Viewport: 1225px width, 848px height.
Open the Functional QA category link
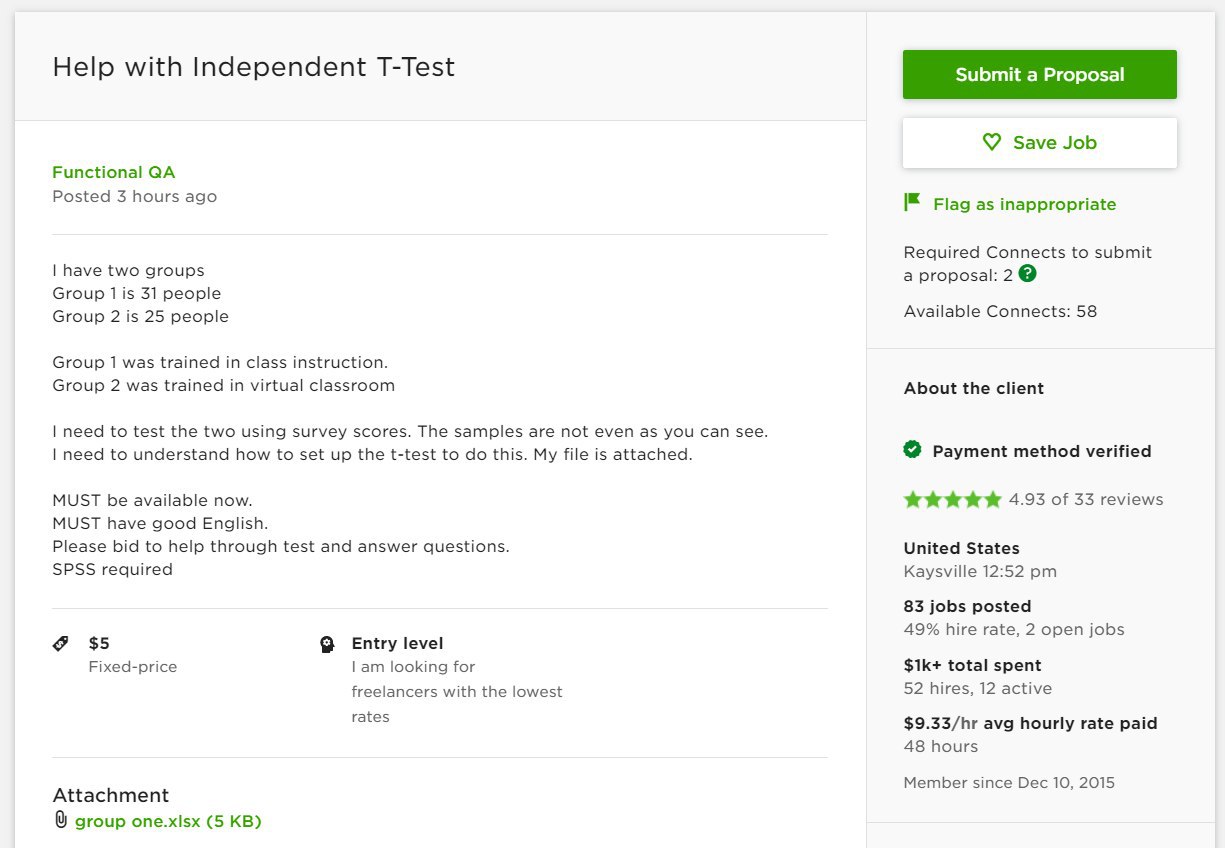[x=114, y=172]
